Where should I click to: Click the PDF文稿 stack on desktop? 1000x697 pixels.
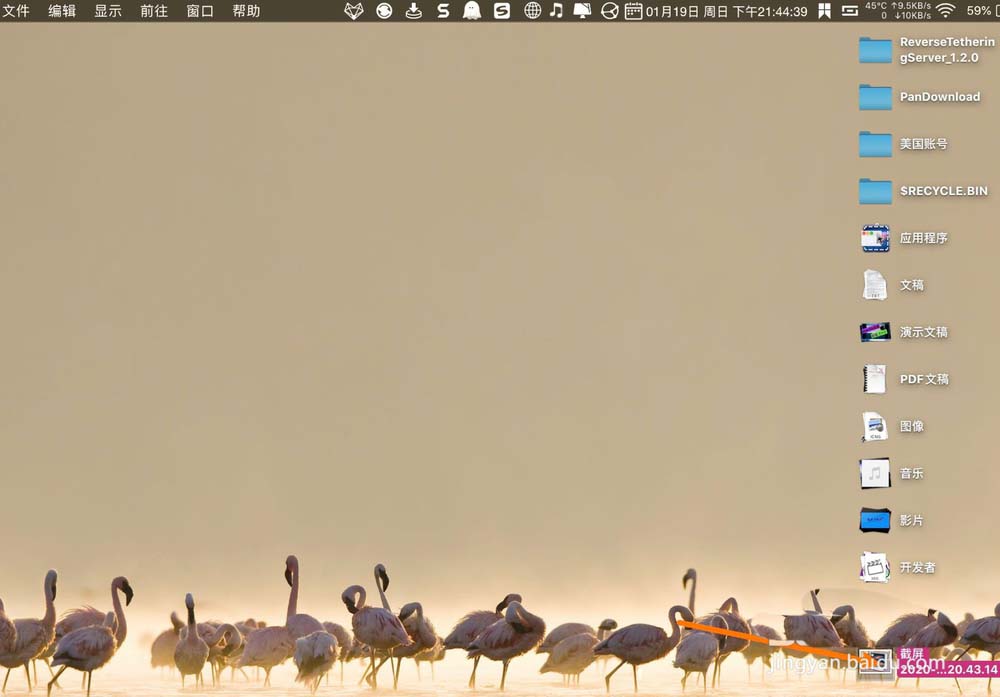click(875, 379)
